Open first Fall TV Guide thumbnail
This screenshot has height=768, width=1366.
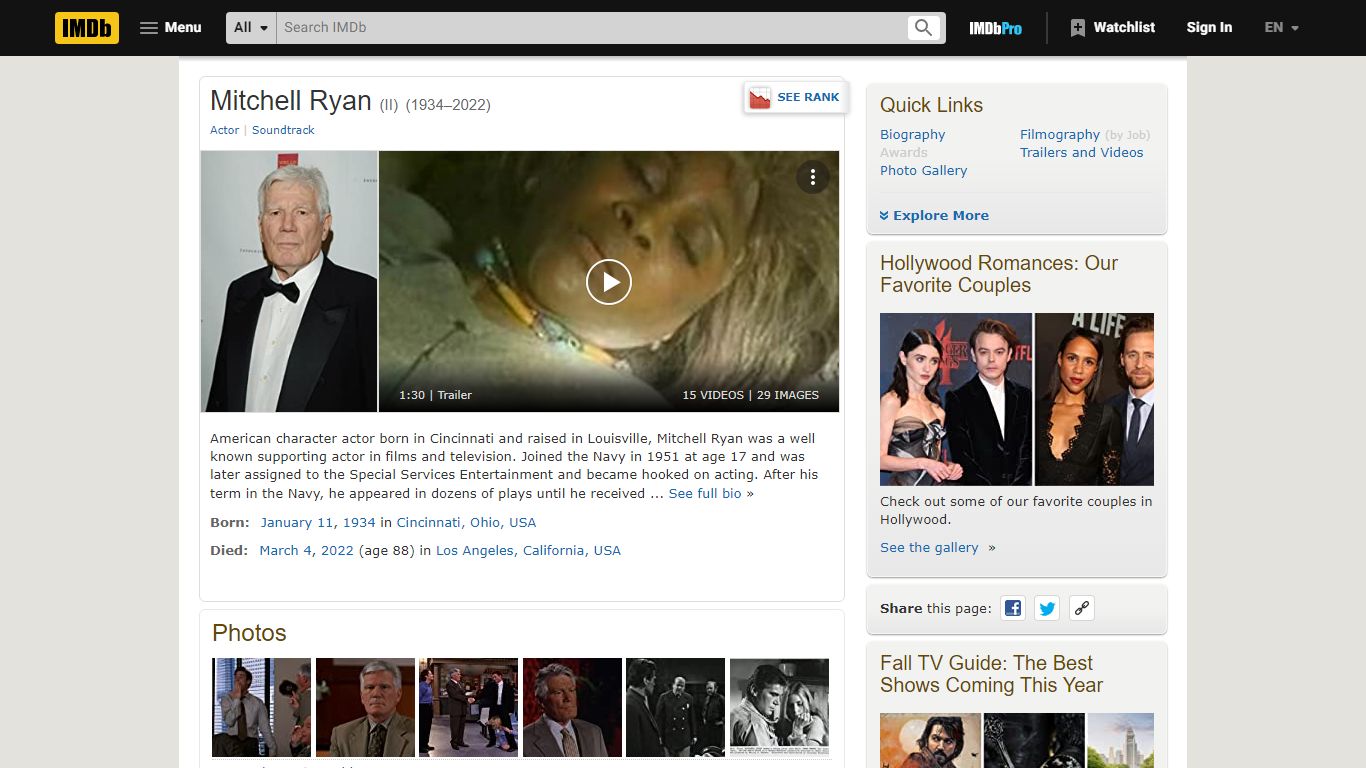pyautogui.click(x=930, y=740)
